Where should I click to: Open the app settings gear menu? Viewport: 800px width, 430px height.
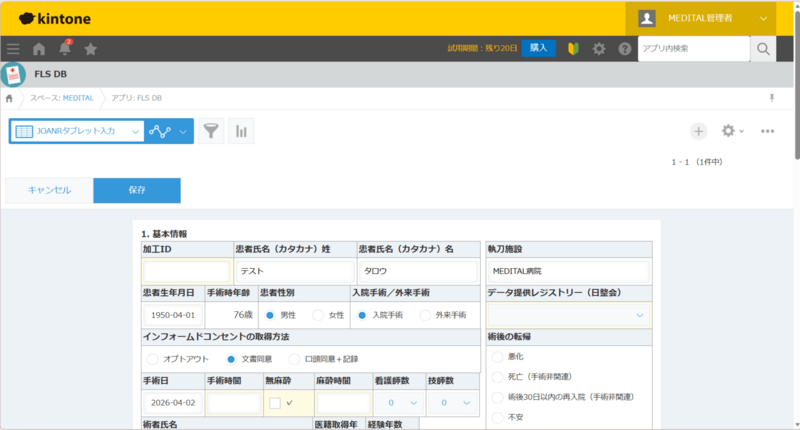(732, 131)
